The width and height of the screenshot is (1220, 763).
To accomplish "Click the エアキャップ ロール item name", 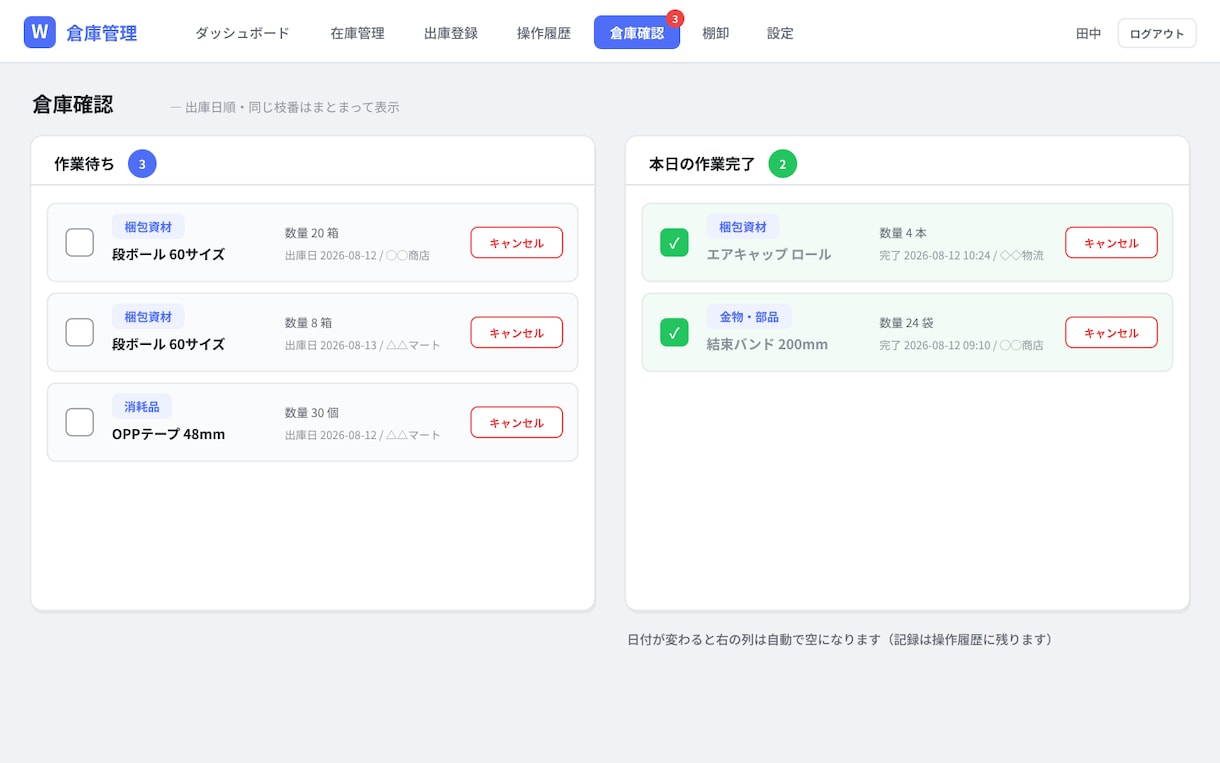I will [769, 254].
